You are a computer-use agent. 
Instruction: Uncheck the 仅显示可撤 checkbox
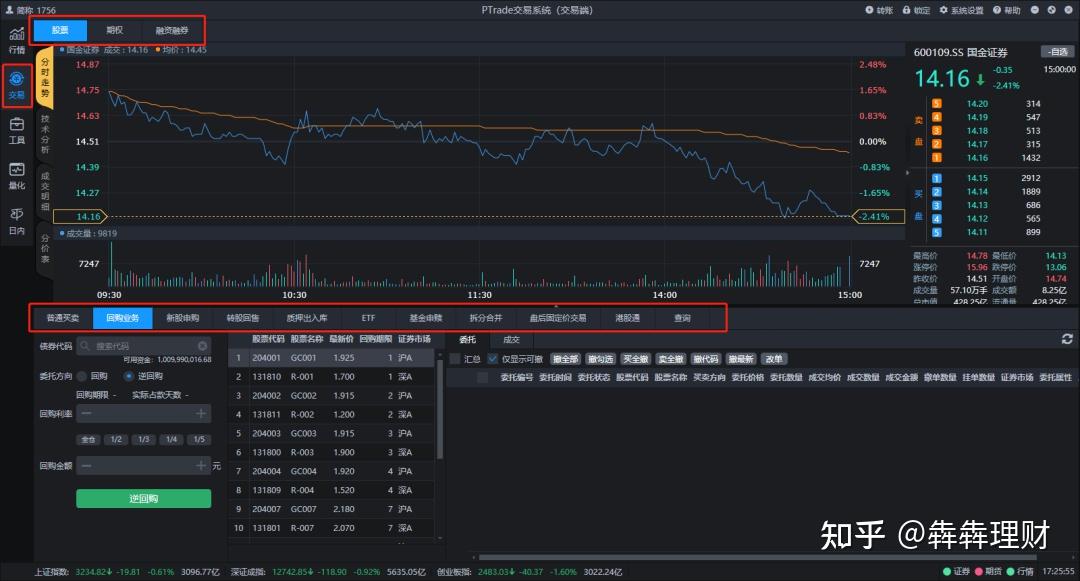coord(492,358)
